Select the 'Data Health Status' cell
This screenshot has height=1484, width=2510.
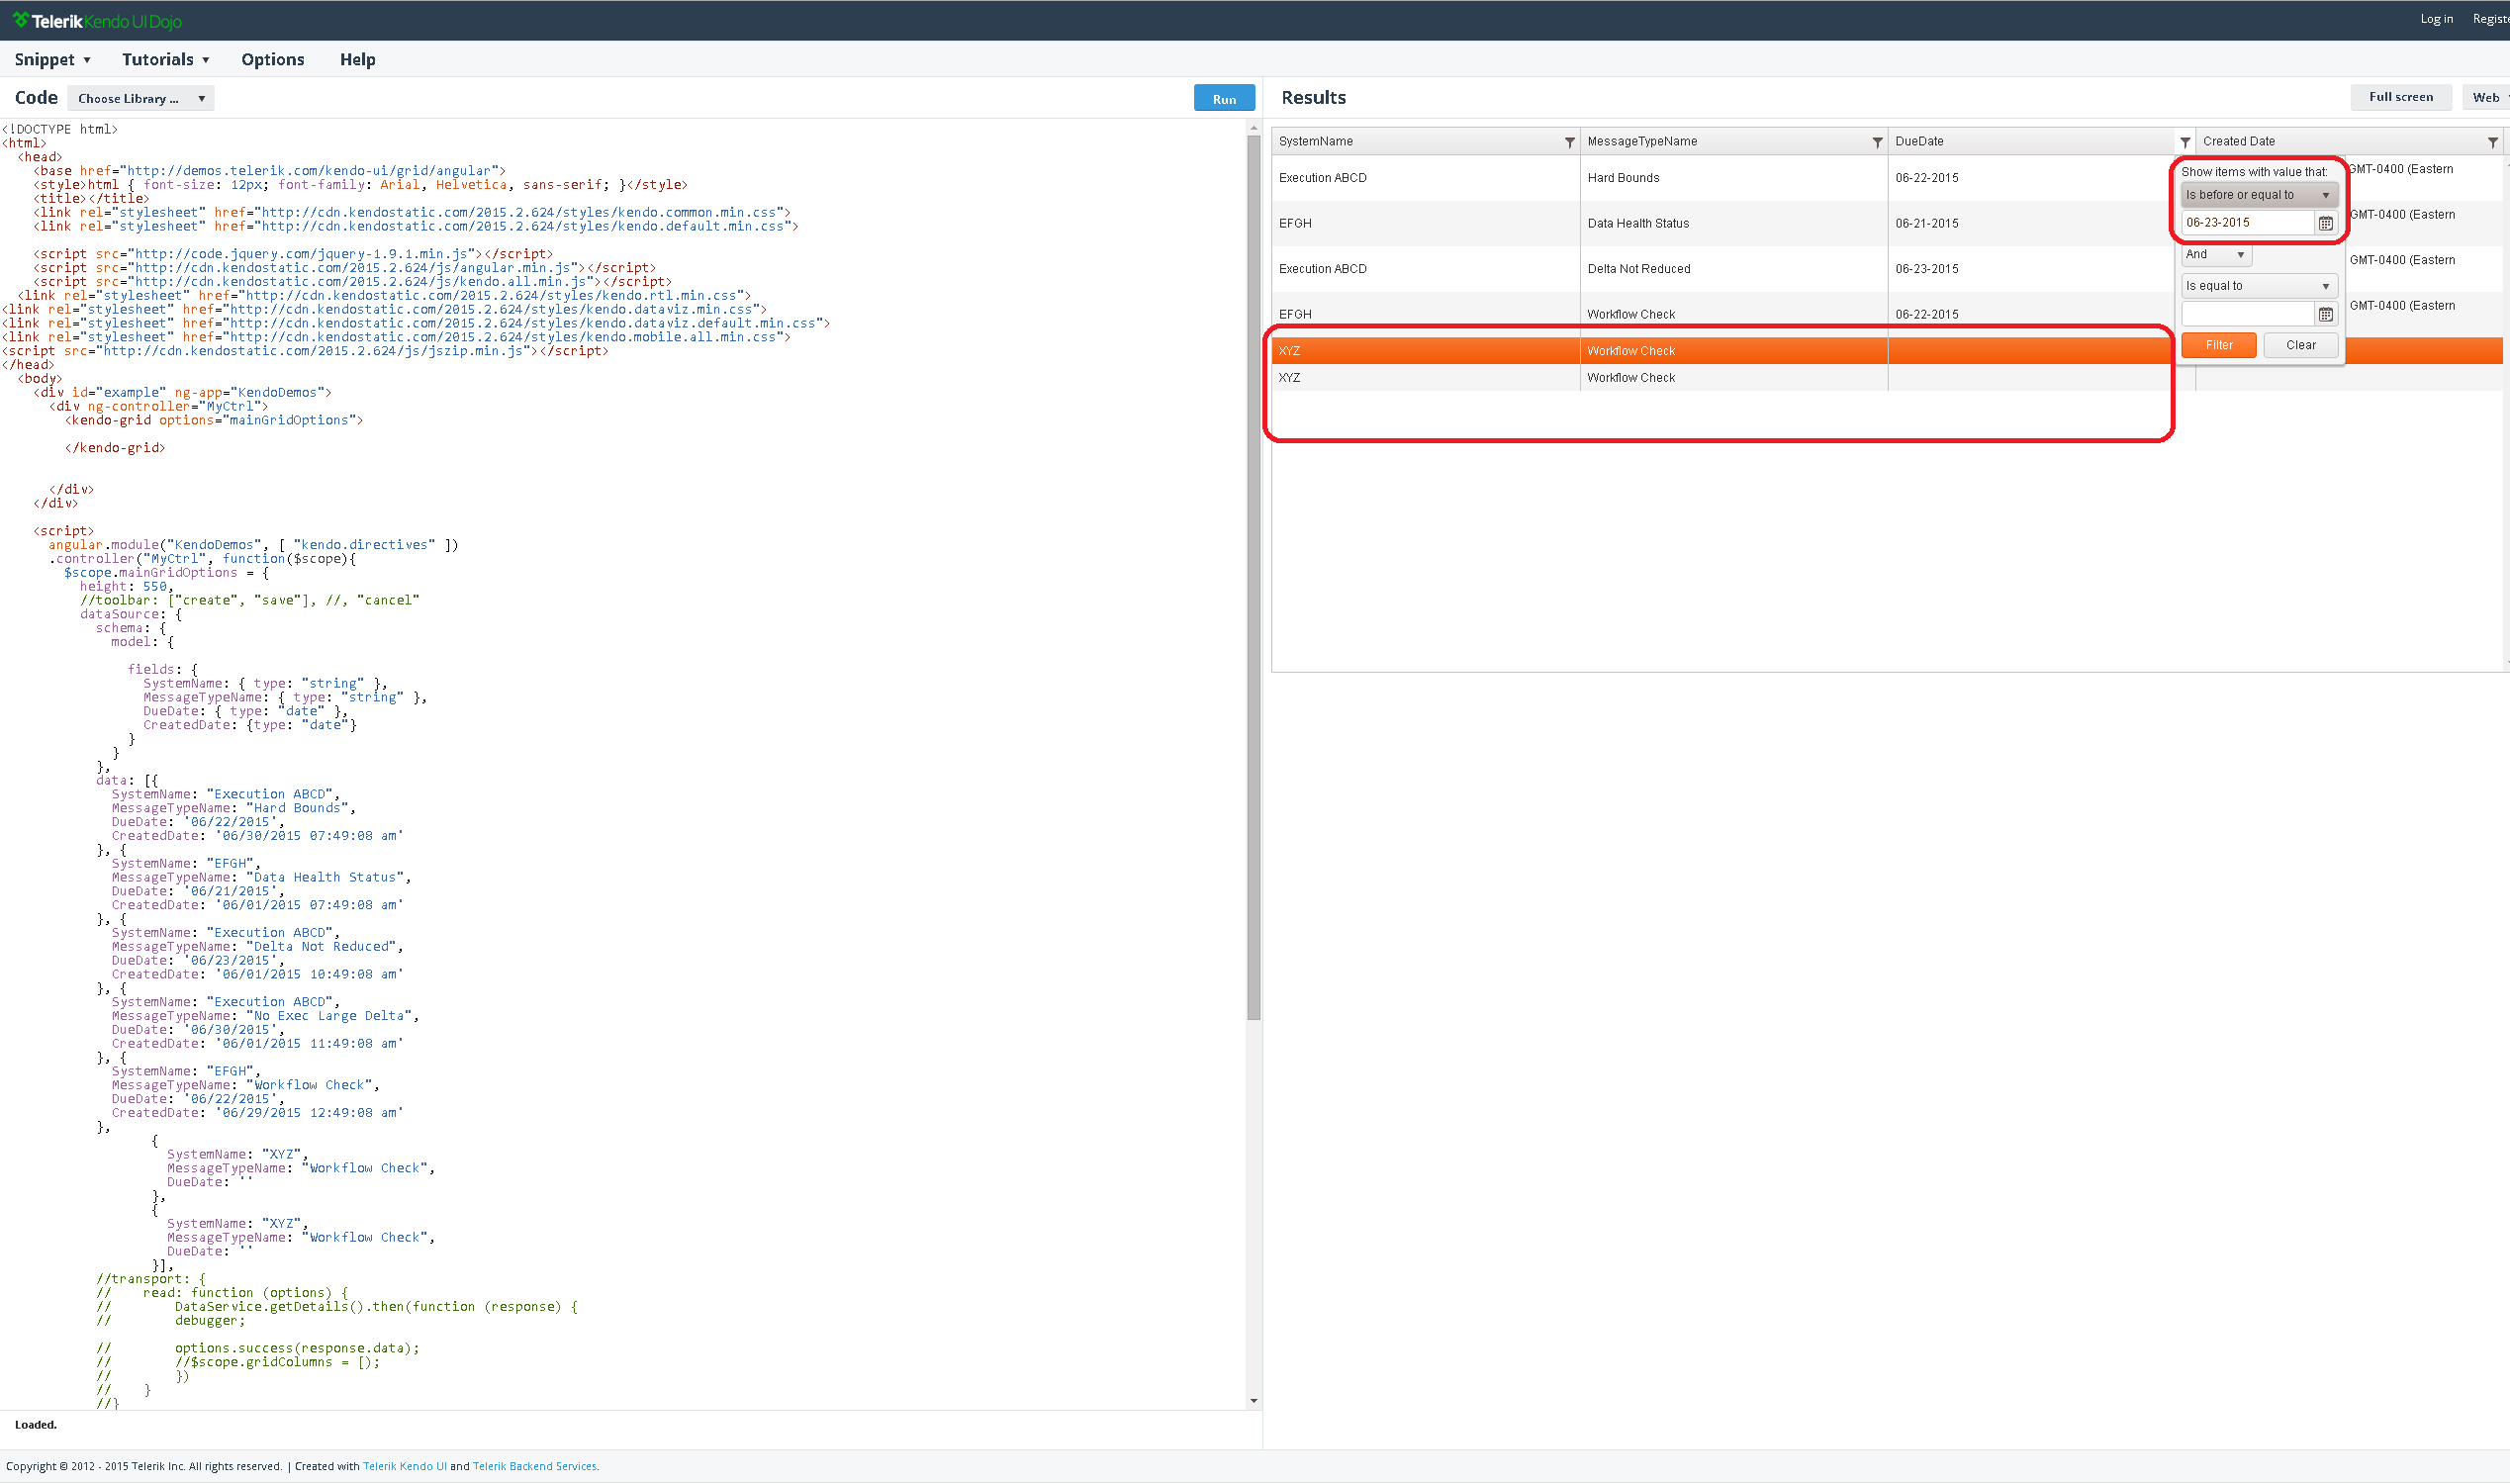(x=1733, y=224)
